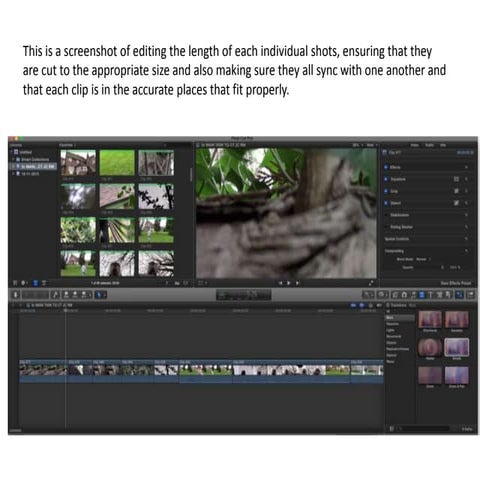This screenshot has height=480, width=480.
Task: Select the blue arrow Select tool
Action: (x=99, y=295)
